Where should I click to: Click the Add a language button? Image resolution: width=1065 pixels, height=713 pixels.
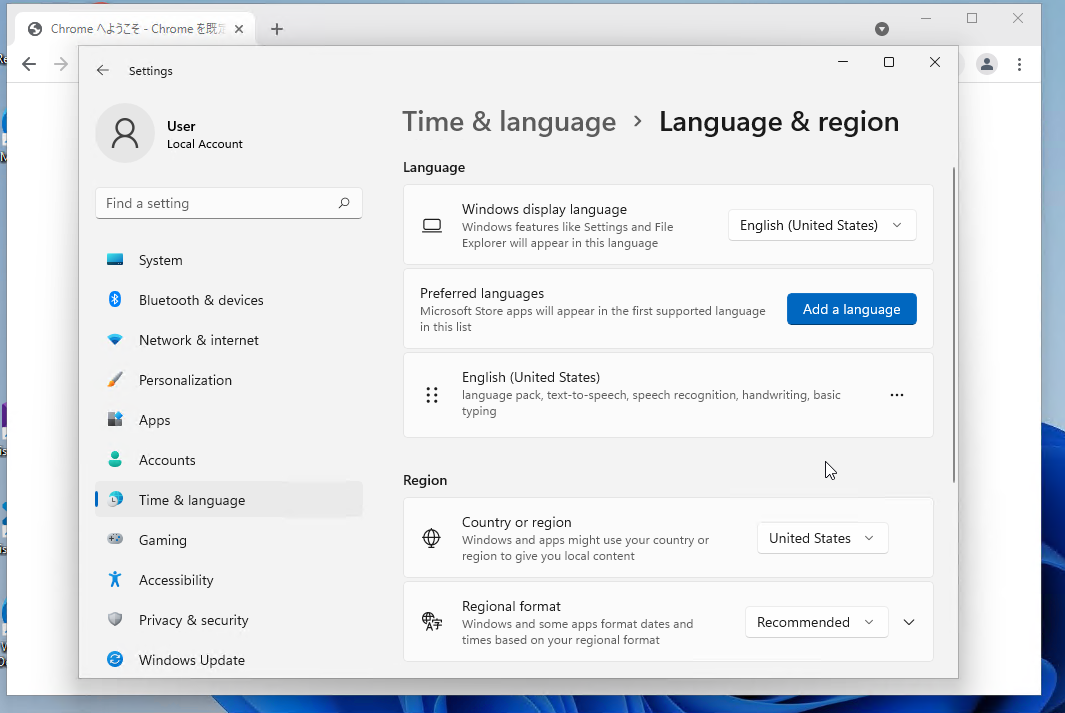click(851, 309)
